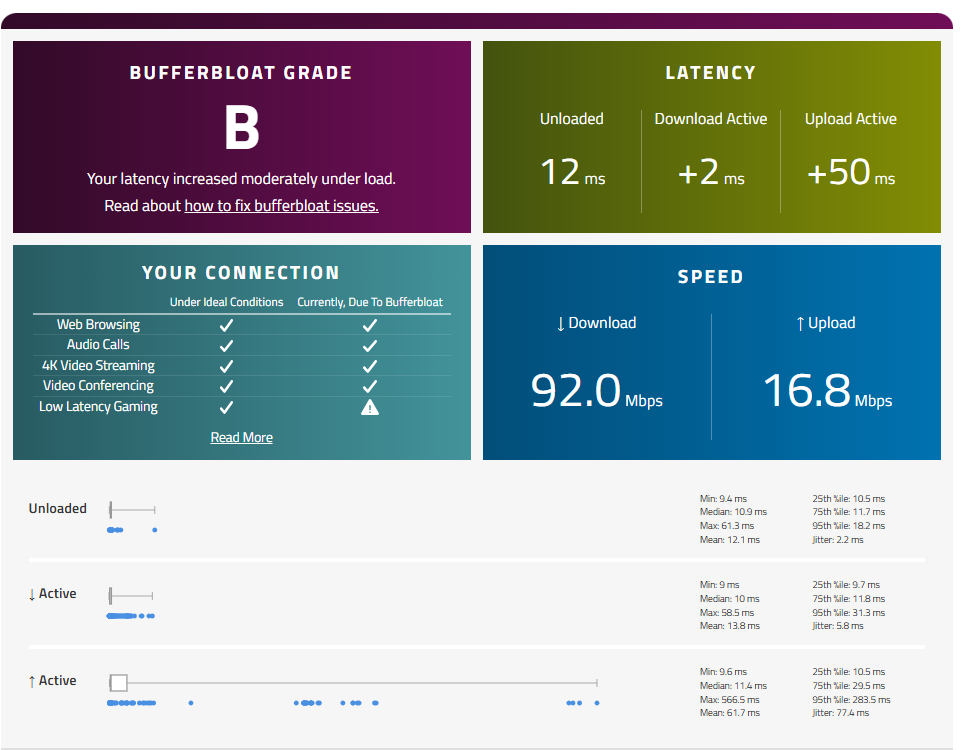The width and height of the screenshot is (973, 750).
Task: Click the Audio Calls bufferbloat checkmark
Action: click(370, 346)
